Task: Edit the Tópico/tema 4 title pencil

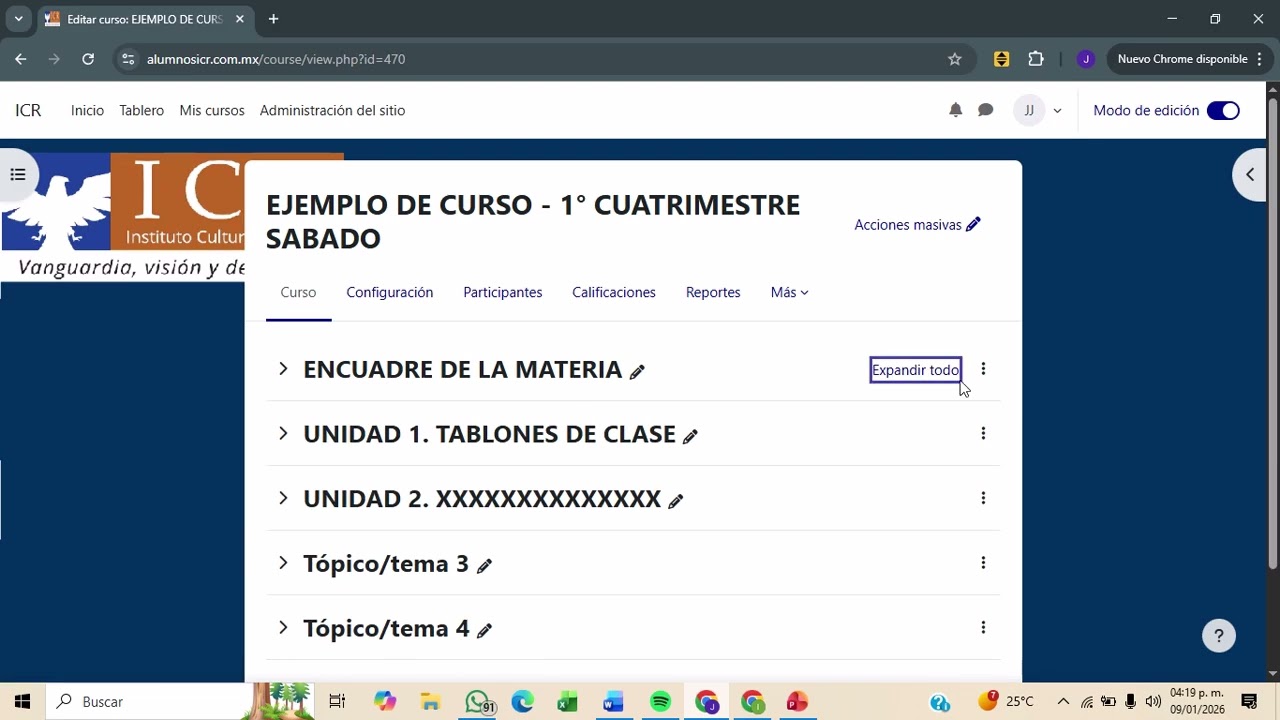Action: 484,631
